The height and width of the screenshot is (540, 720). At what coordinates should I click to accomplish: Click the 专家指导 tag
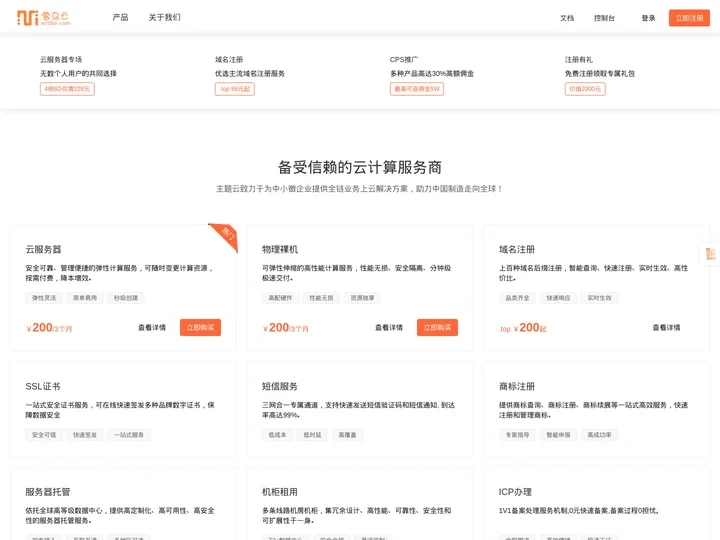tap(518, 435)
